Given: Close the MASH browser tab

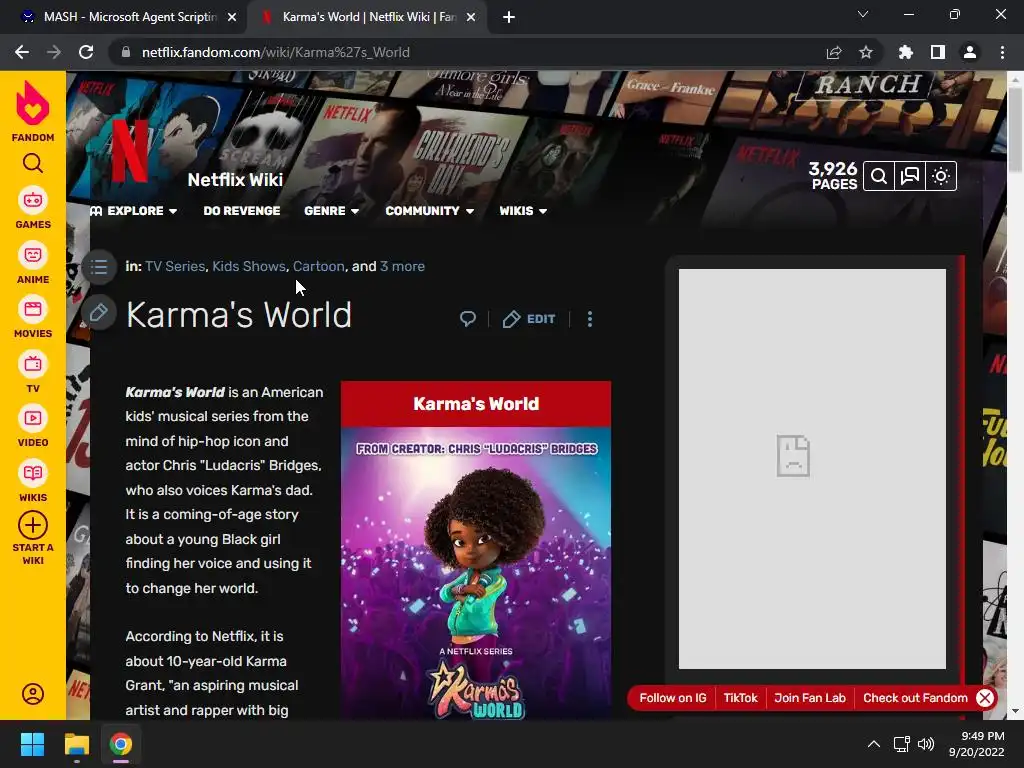Looking at the screenshot, I should (x=232, y=17).
